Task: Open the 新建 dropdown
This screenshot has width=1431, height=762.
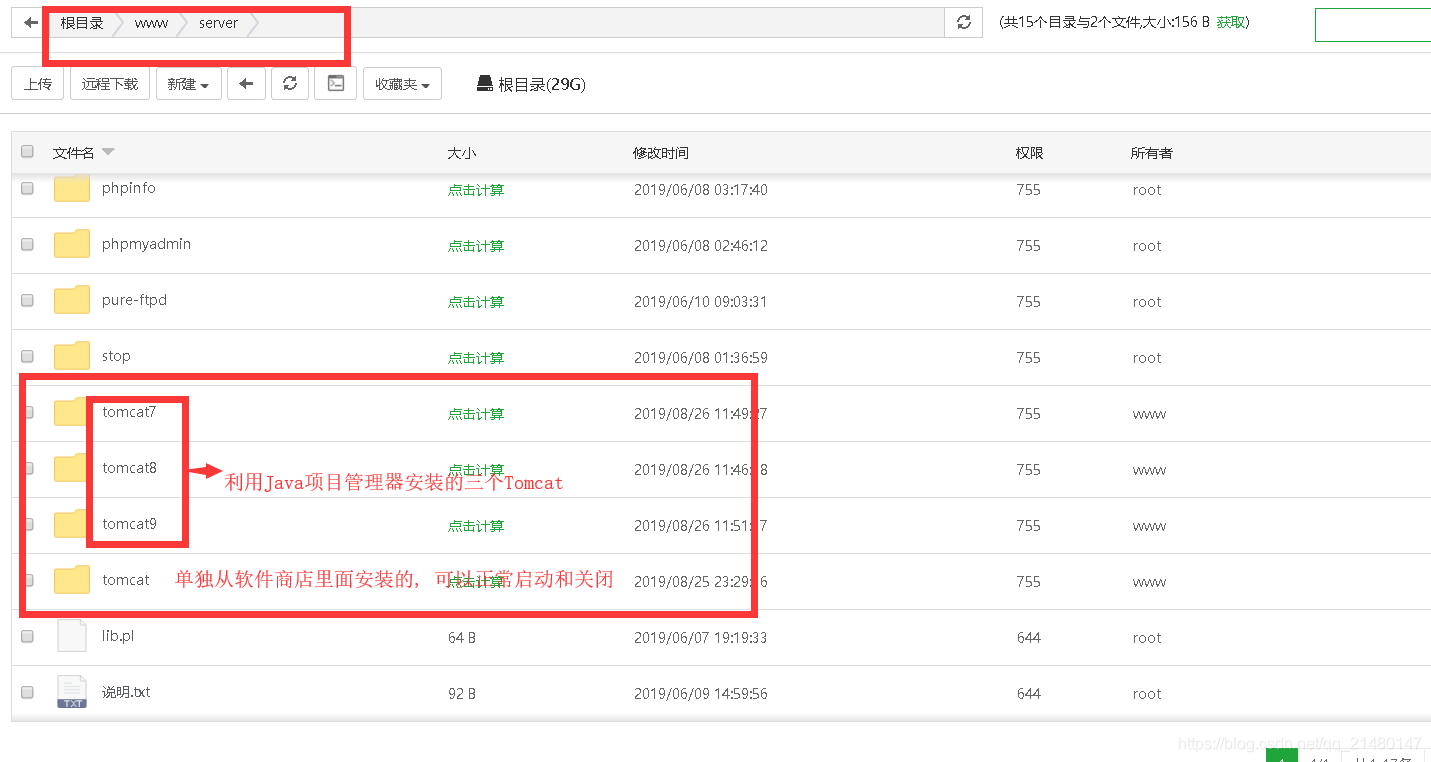Action: (x=188, y=84)
